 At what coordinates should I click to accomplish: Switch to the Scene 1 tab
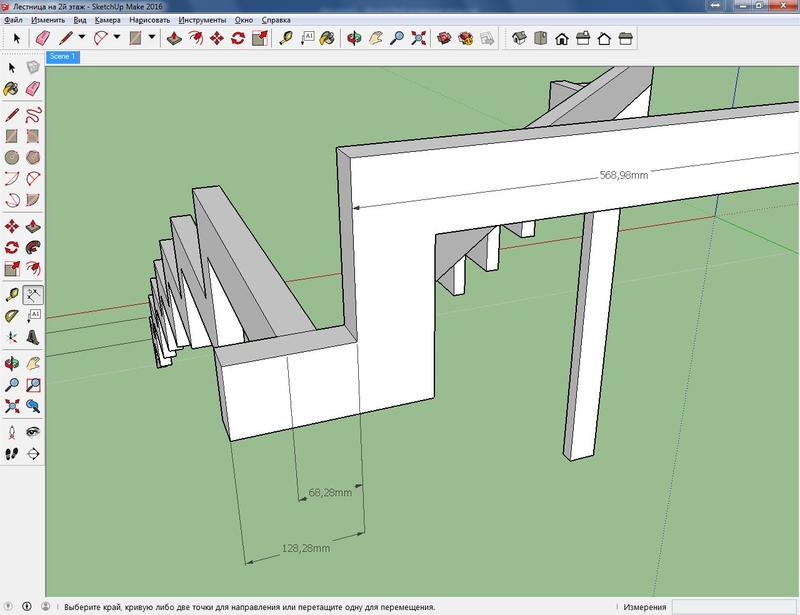(x=62, y=57)
